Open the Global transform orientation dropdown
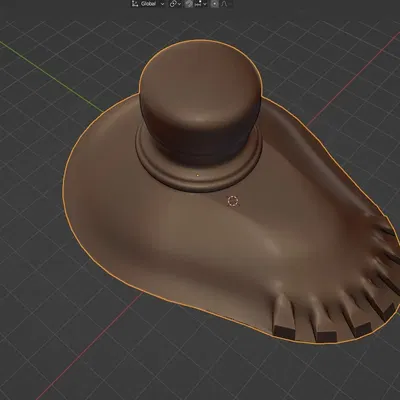The height and width of the screenshot is (400, 400). (x=148, y=4)
